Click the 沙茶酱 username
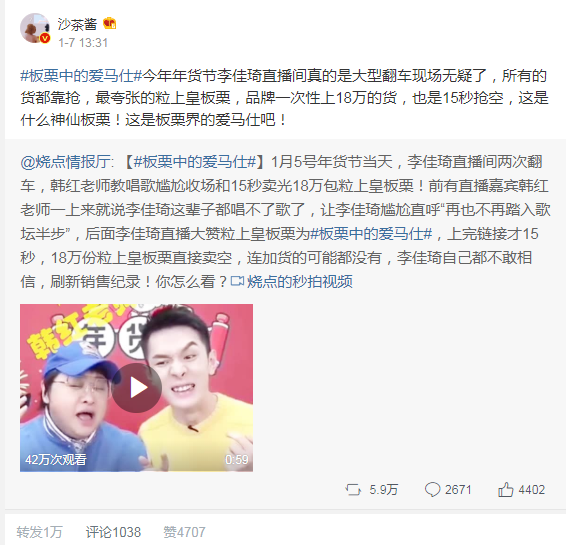566x545 pixels. point(77,24)
